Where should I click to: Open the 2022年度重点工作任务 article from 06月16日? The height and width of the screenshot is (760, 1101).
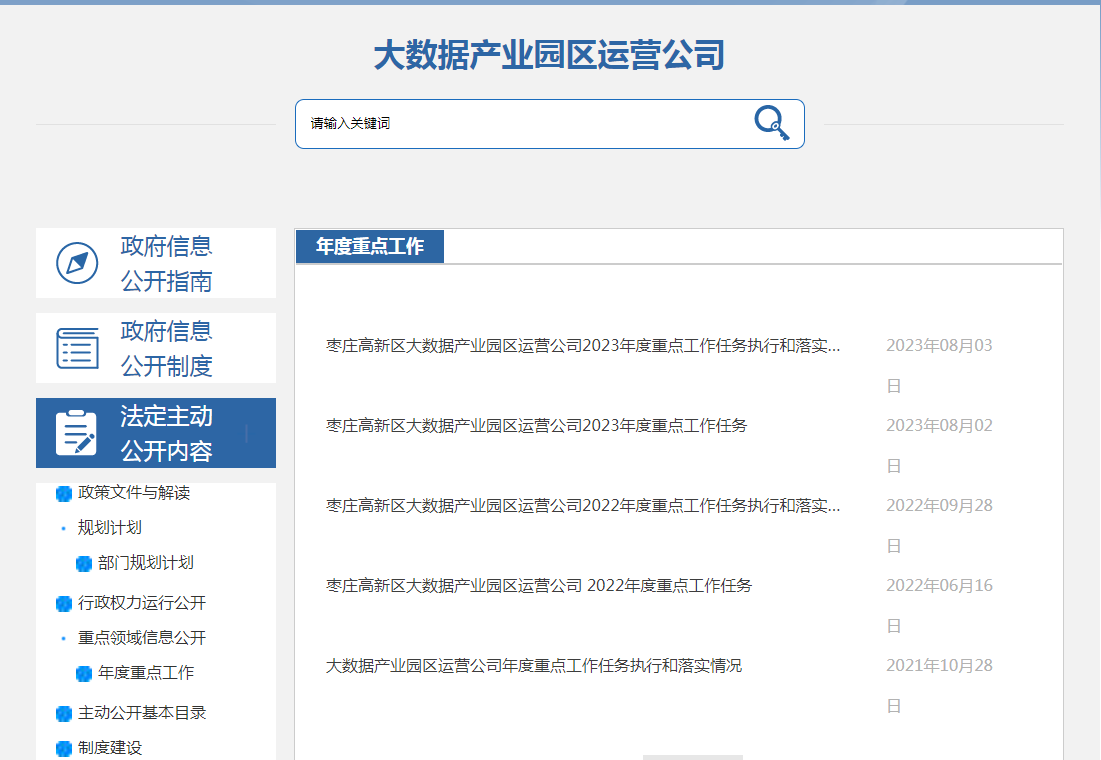pos(539,586)
